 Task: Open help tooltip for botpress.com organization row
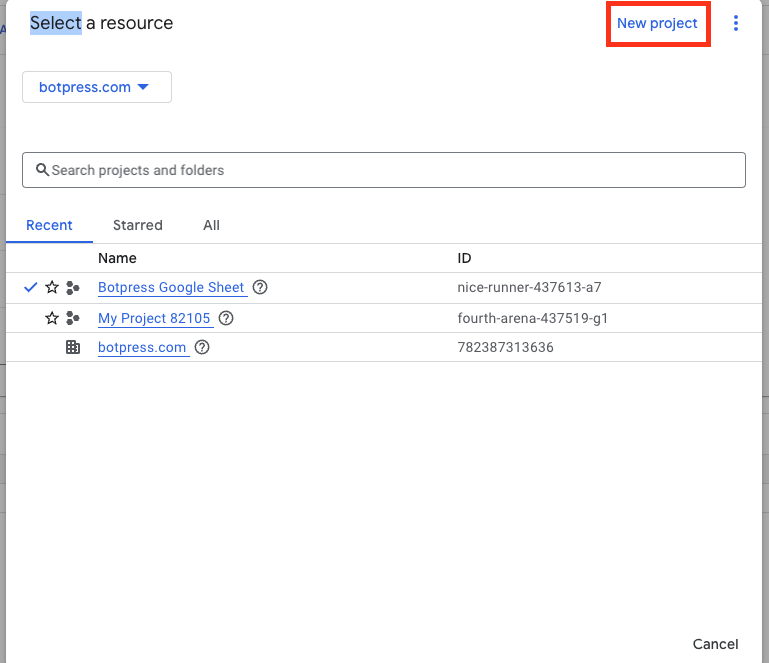(202, 347)
